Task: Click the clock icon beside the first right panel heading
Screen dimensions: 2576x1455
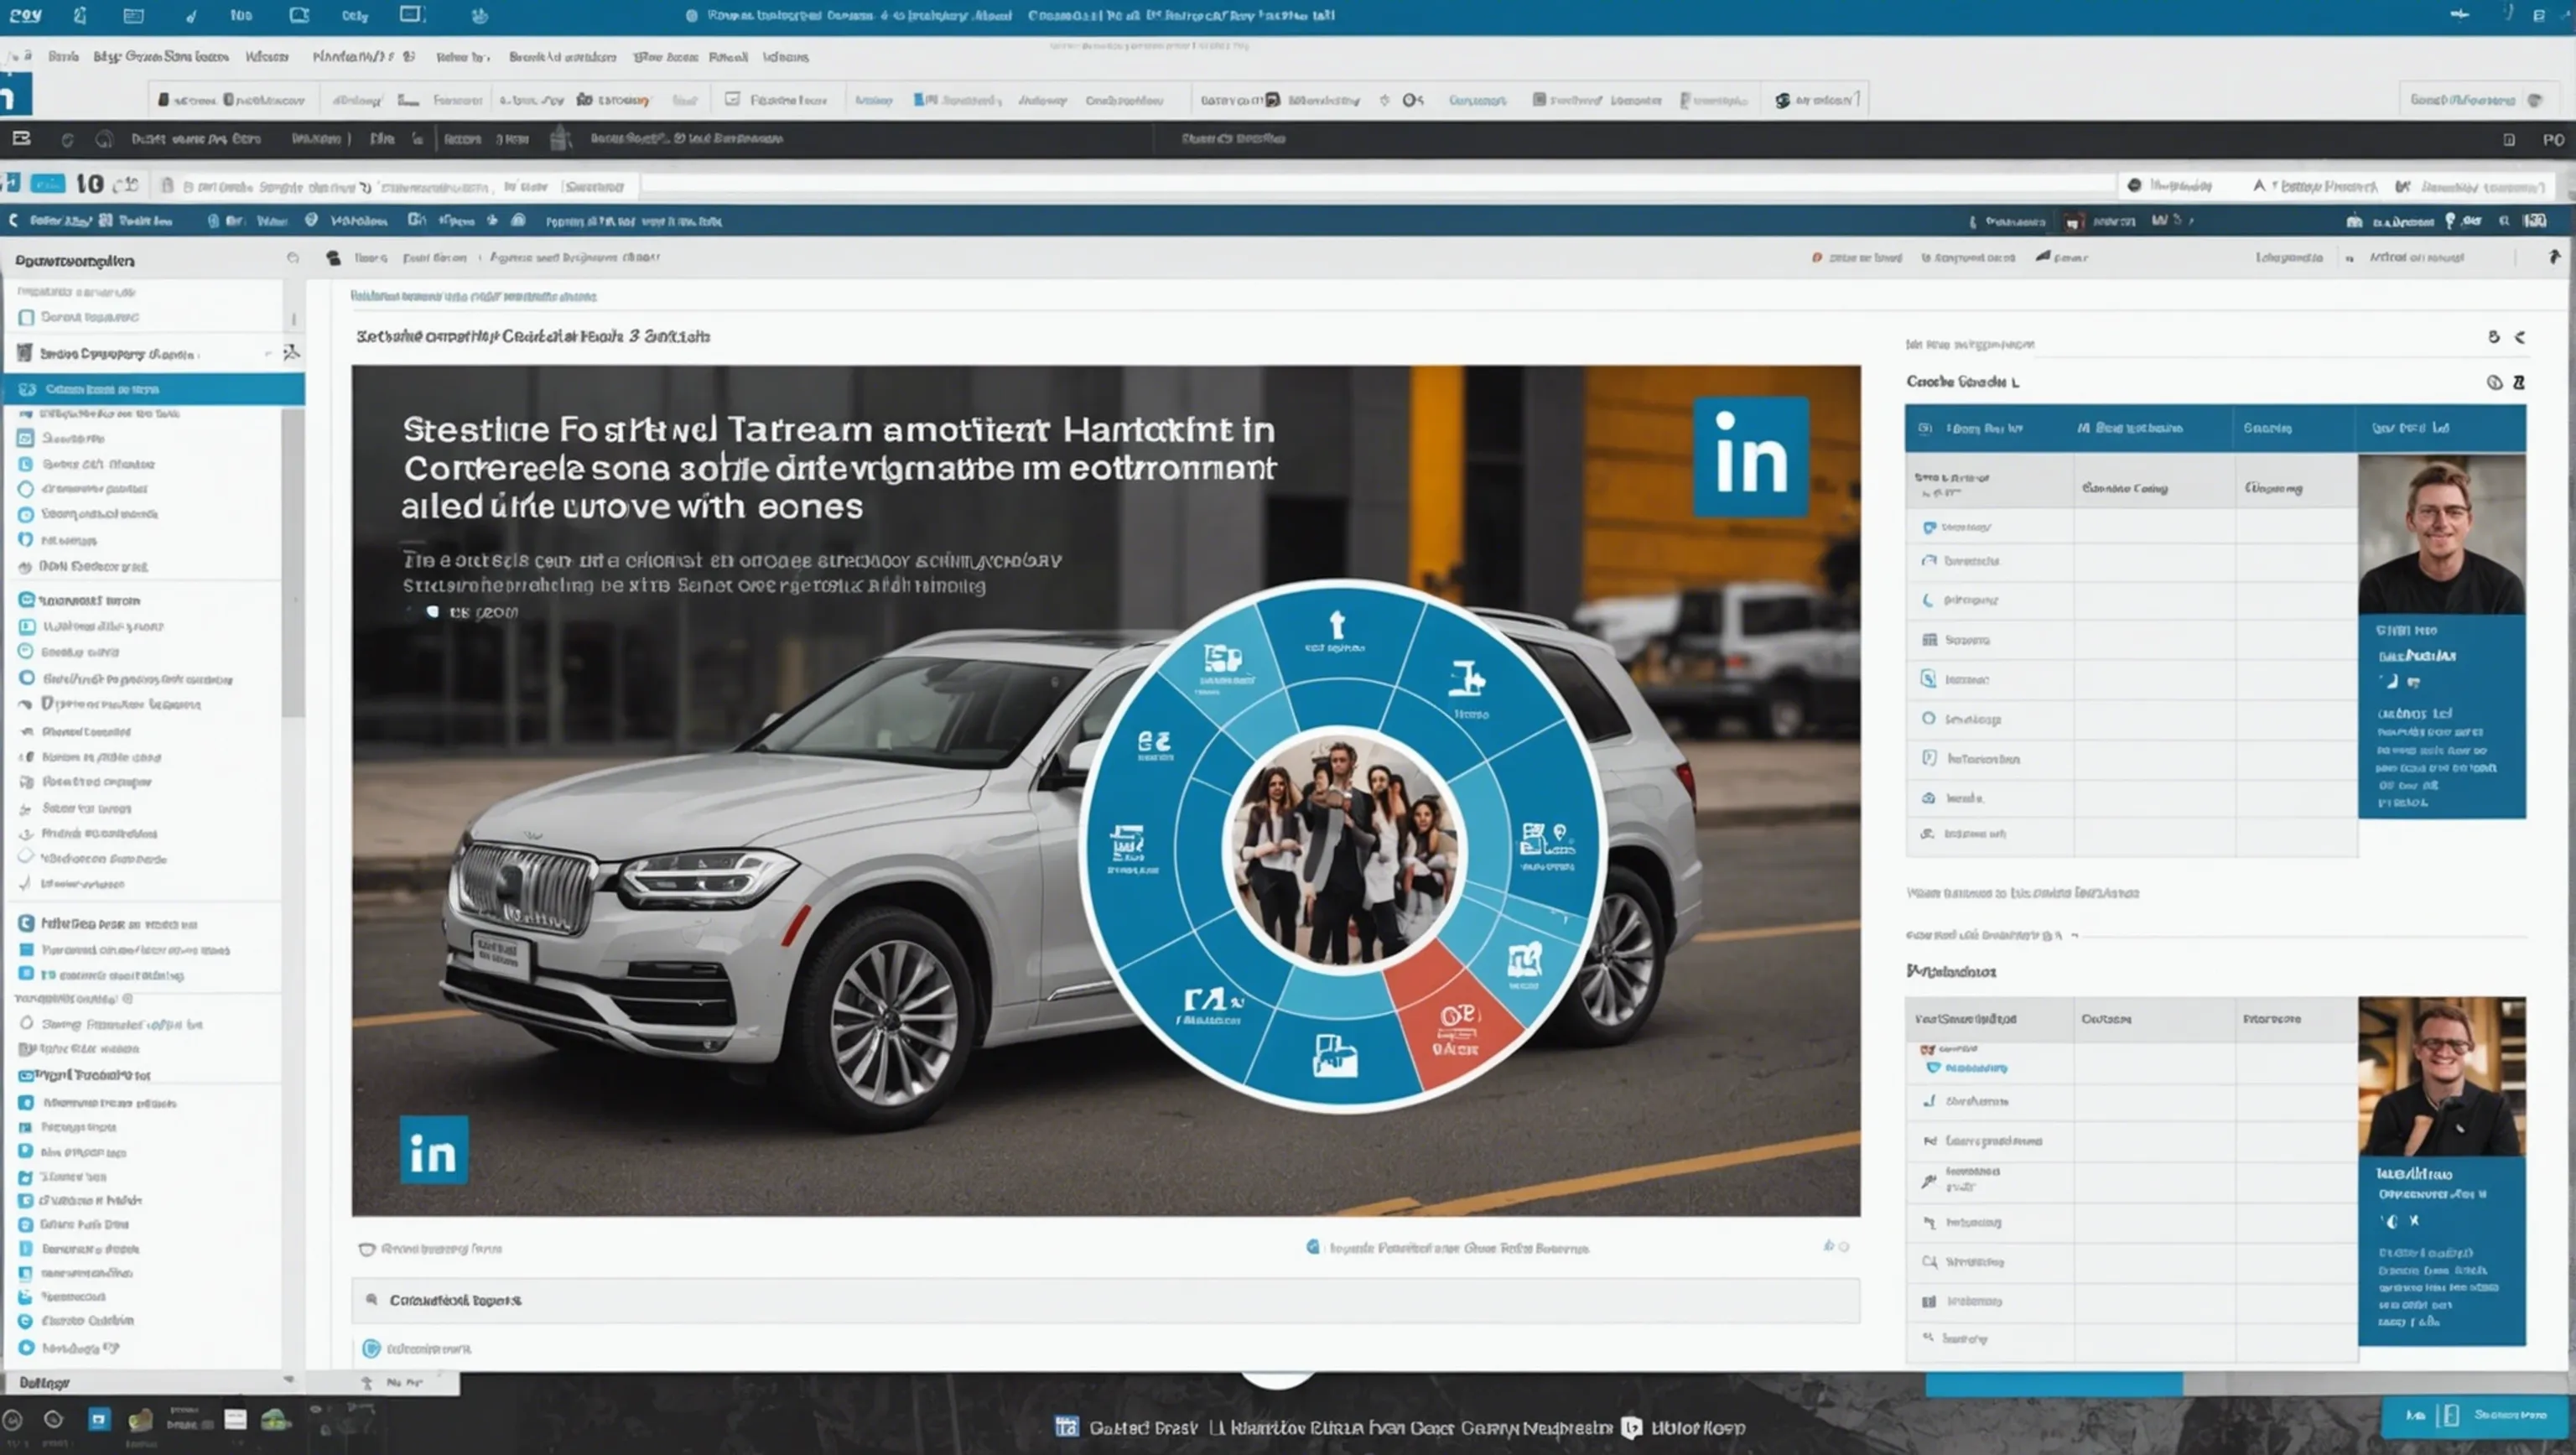Action: (x=2494, y=382)
